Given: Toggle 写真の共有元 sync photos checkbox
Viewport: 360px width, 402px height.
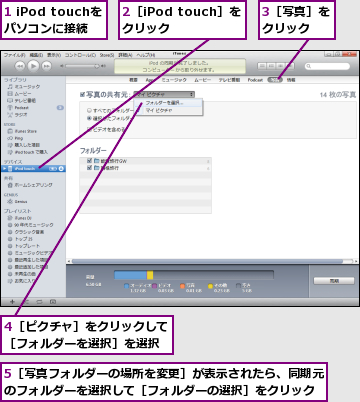Looking at the screenshot, I should point(82,95).
